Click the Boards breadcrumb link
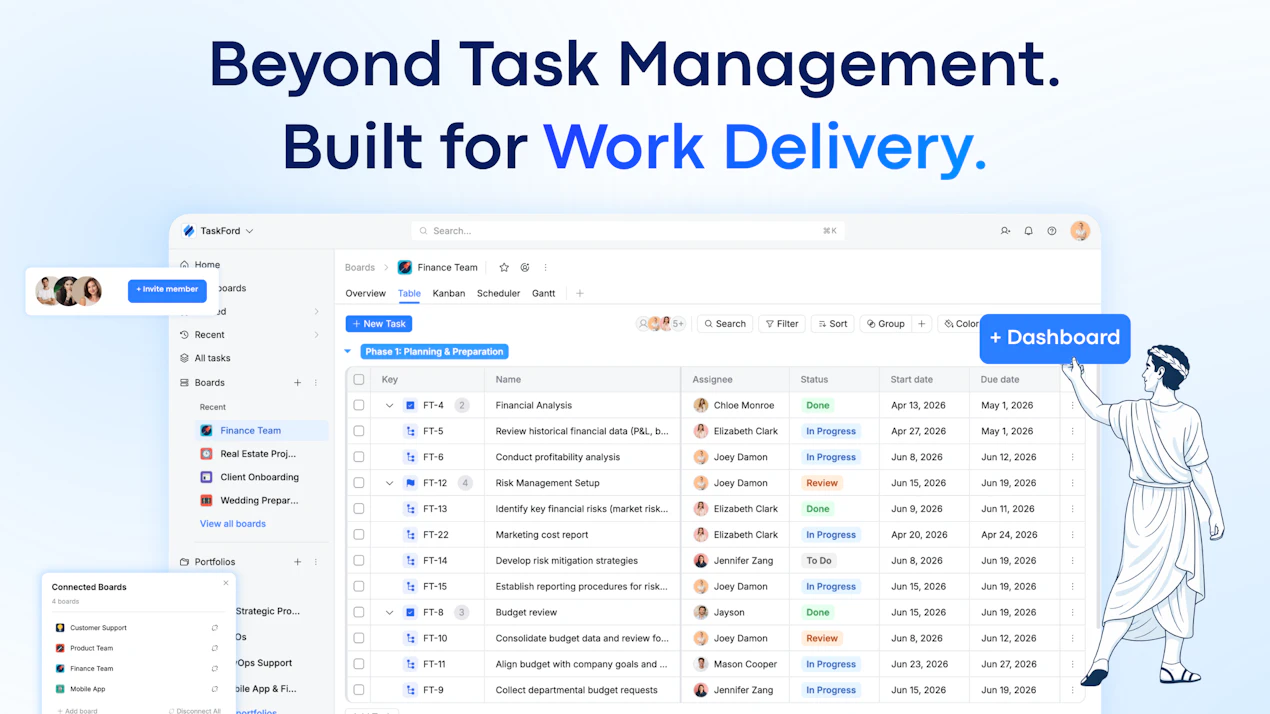 click(x=360, y=268)
